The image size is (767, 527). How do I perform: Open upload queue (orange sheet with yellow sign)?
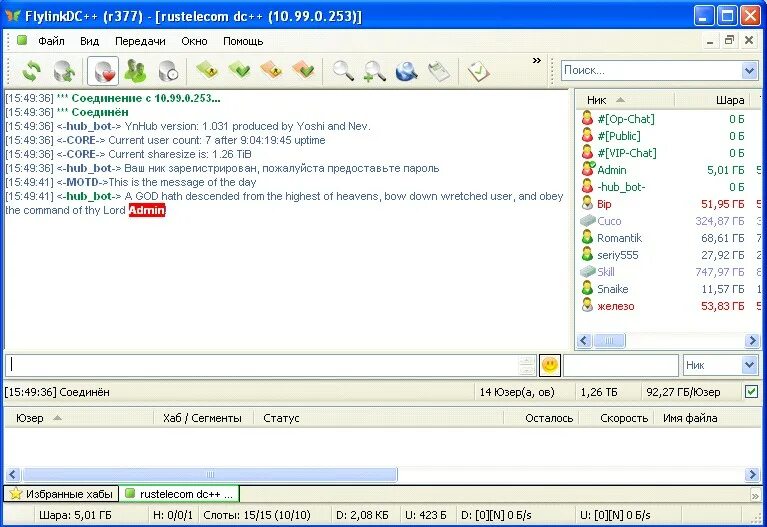(271, 70)
